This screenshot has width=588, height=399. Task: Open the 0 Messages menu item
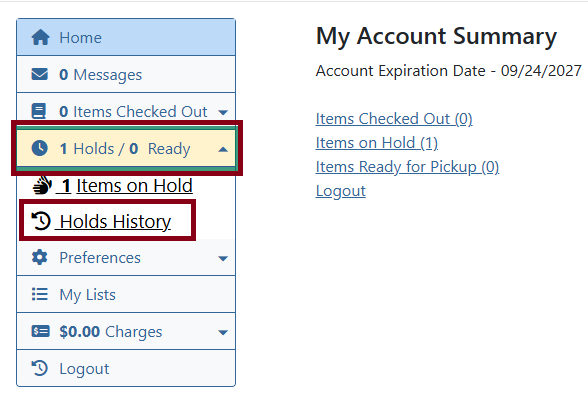coord(126,74)
